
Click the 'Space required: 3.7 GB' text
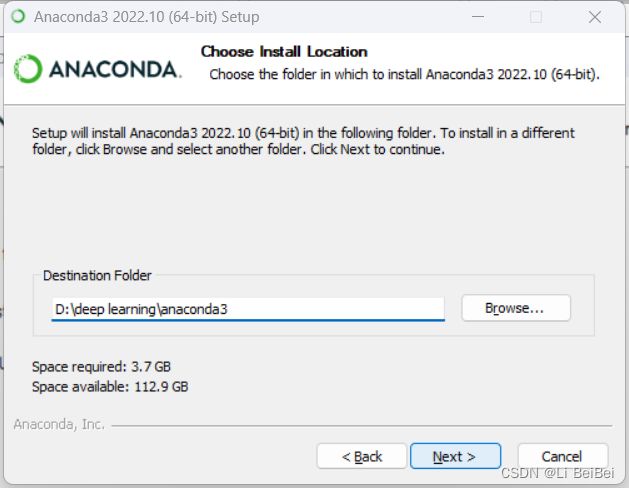101,367
